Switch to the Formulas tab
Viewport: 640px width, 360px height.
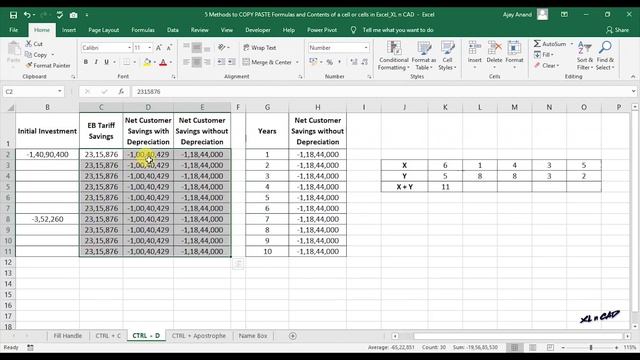tap(143, 30)
